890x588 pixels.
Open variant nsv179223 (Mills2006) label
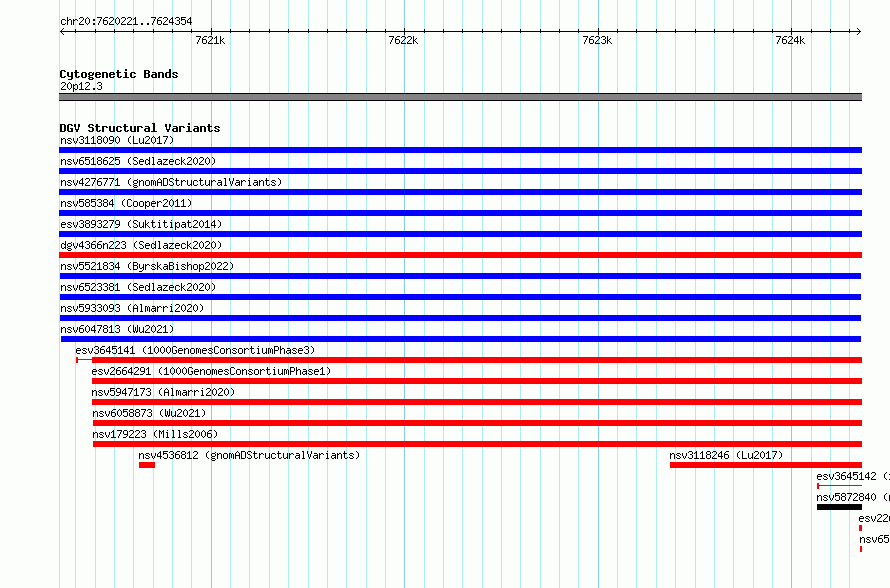155,434
